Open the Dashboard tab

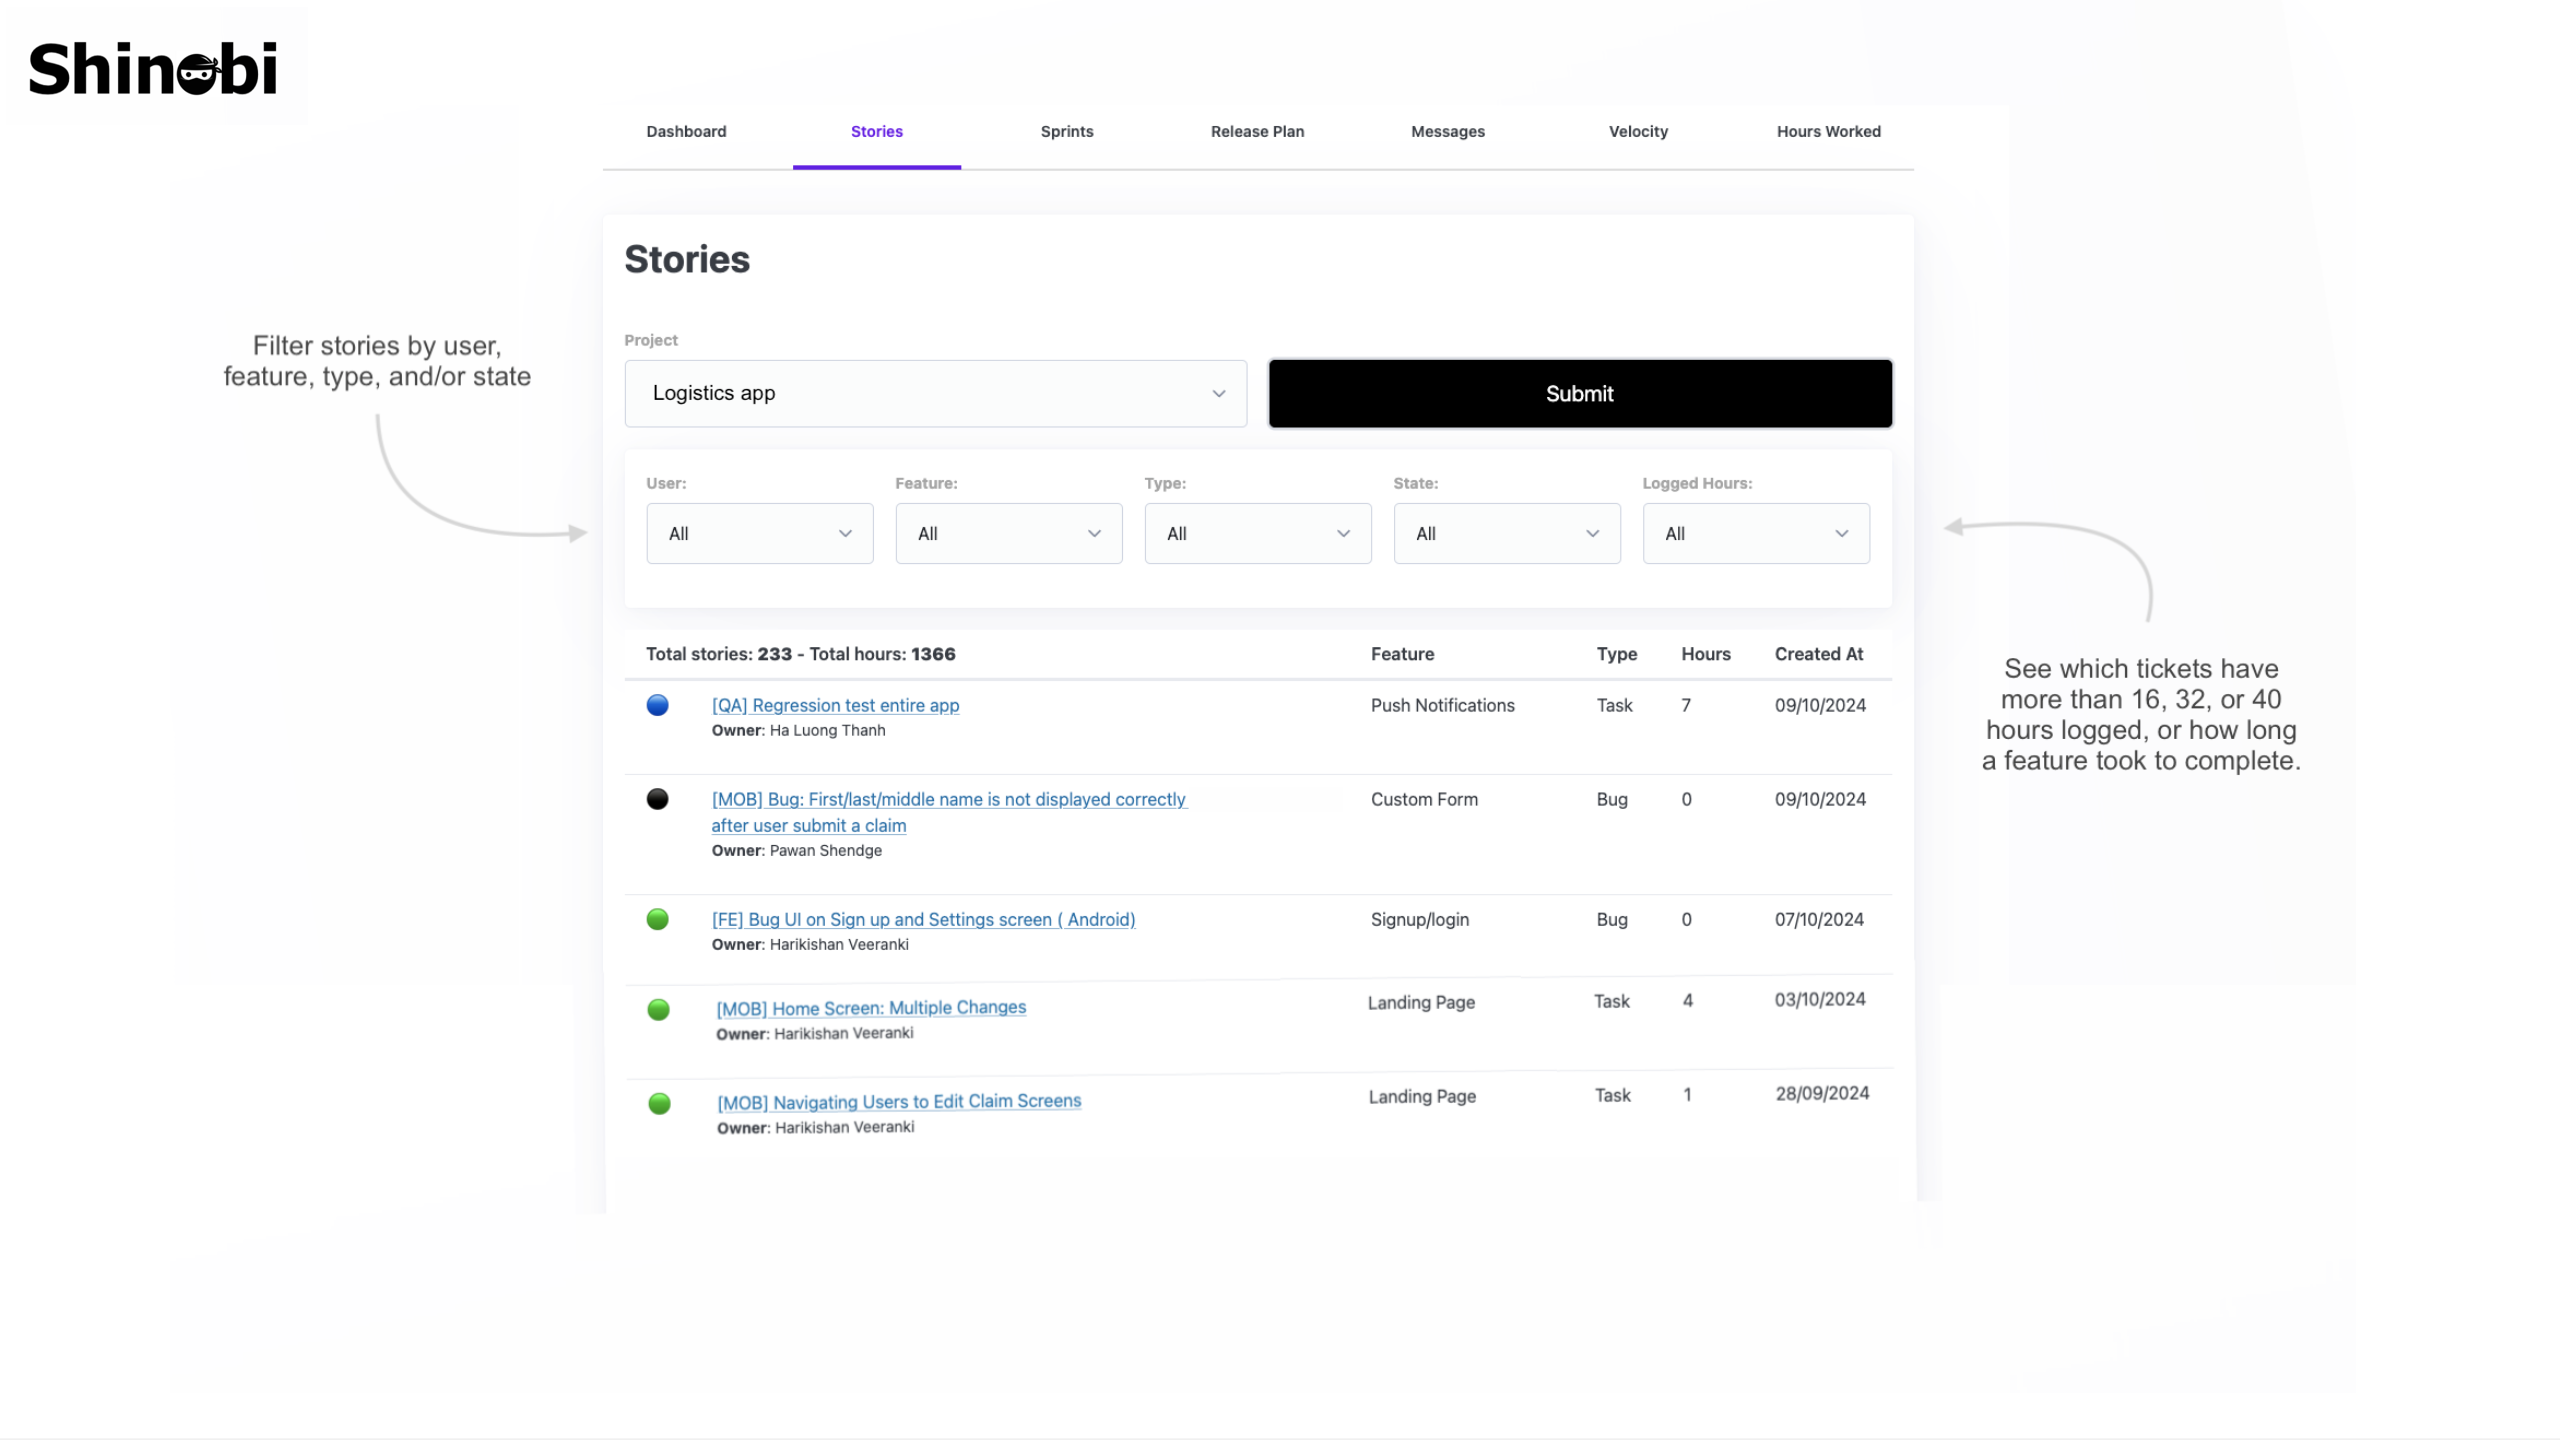pos(686,131)
